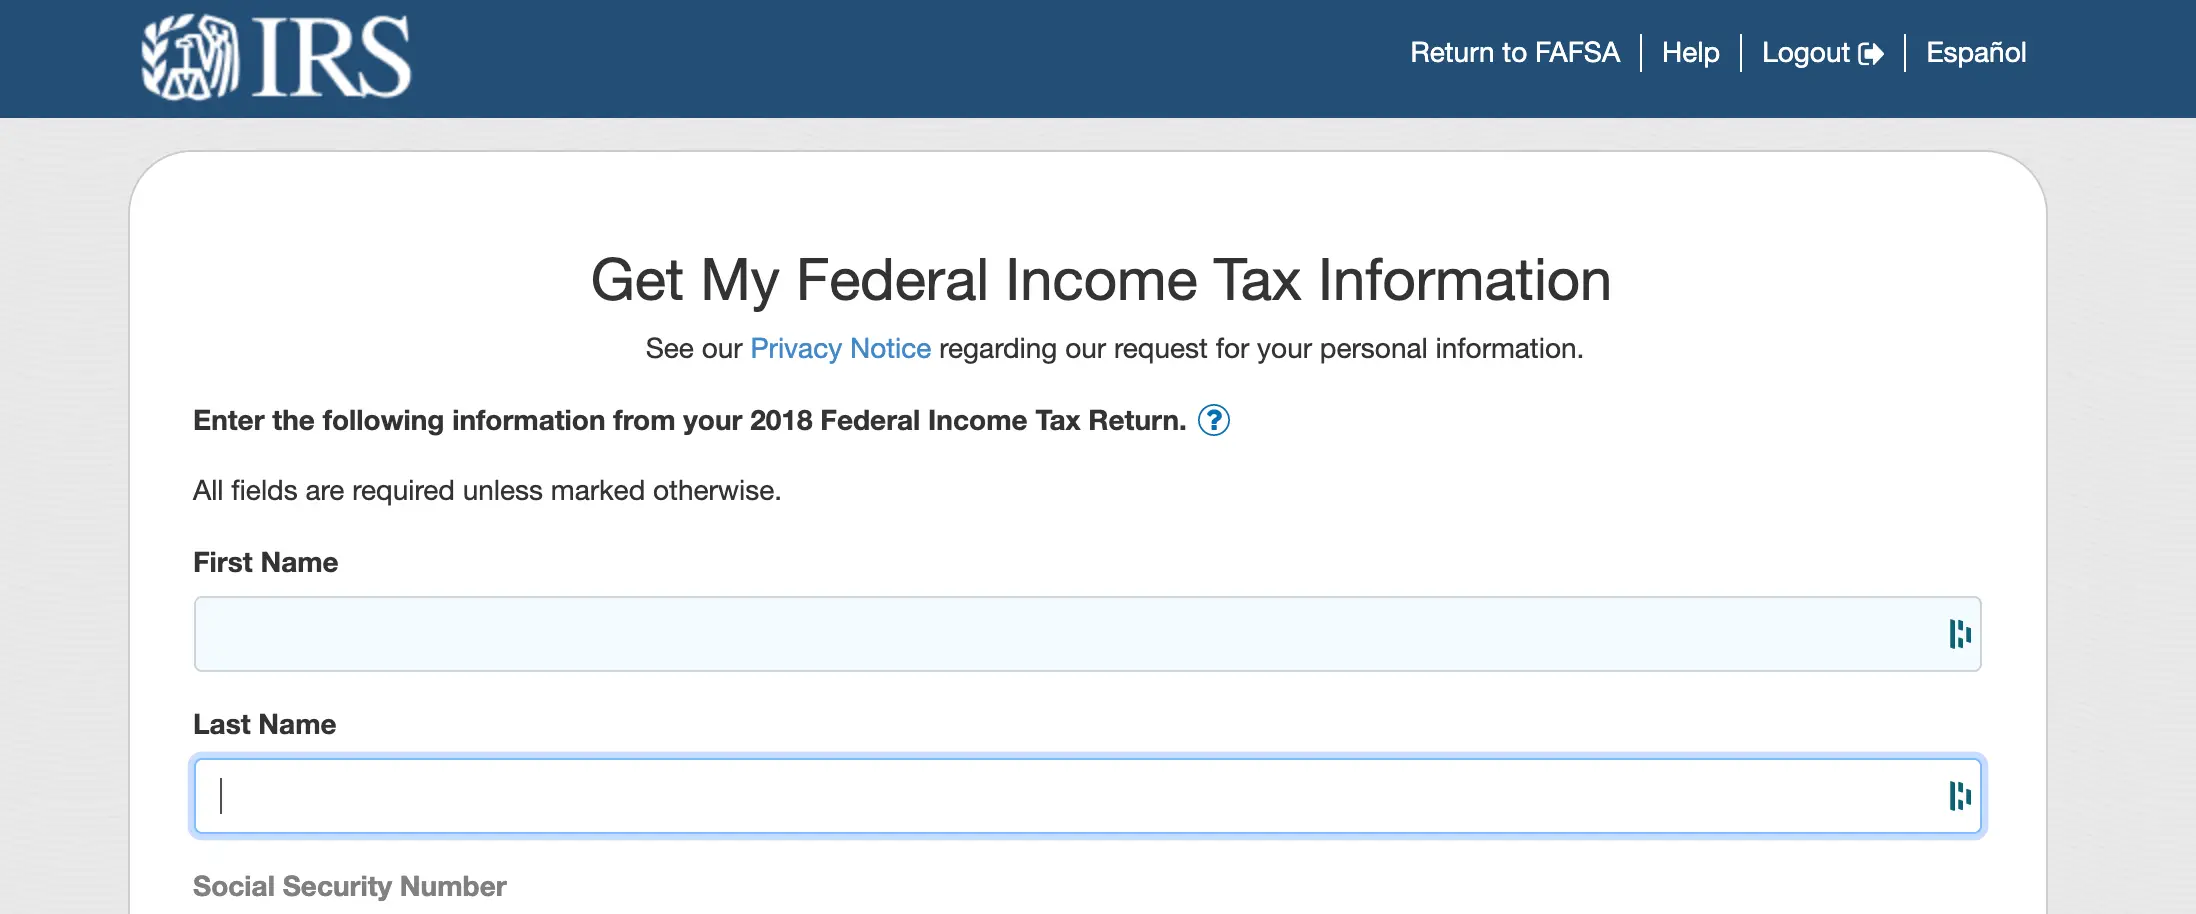Click the 'All fields are required' note
2196x914 pixels.
point(486,490)
